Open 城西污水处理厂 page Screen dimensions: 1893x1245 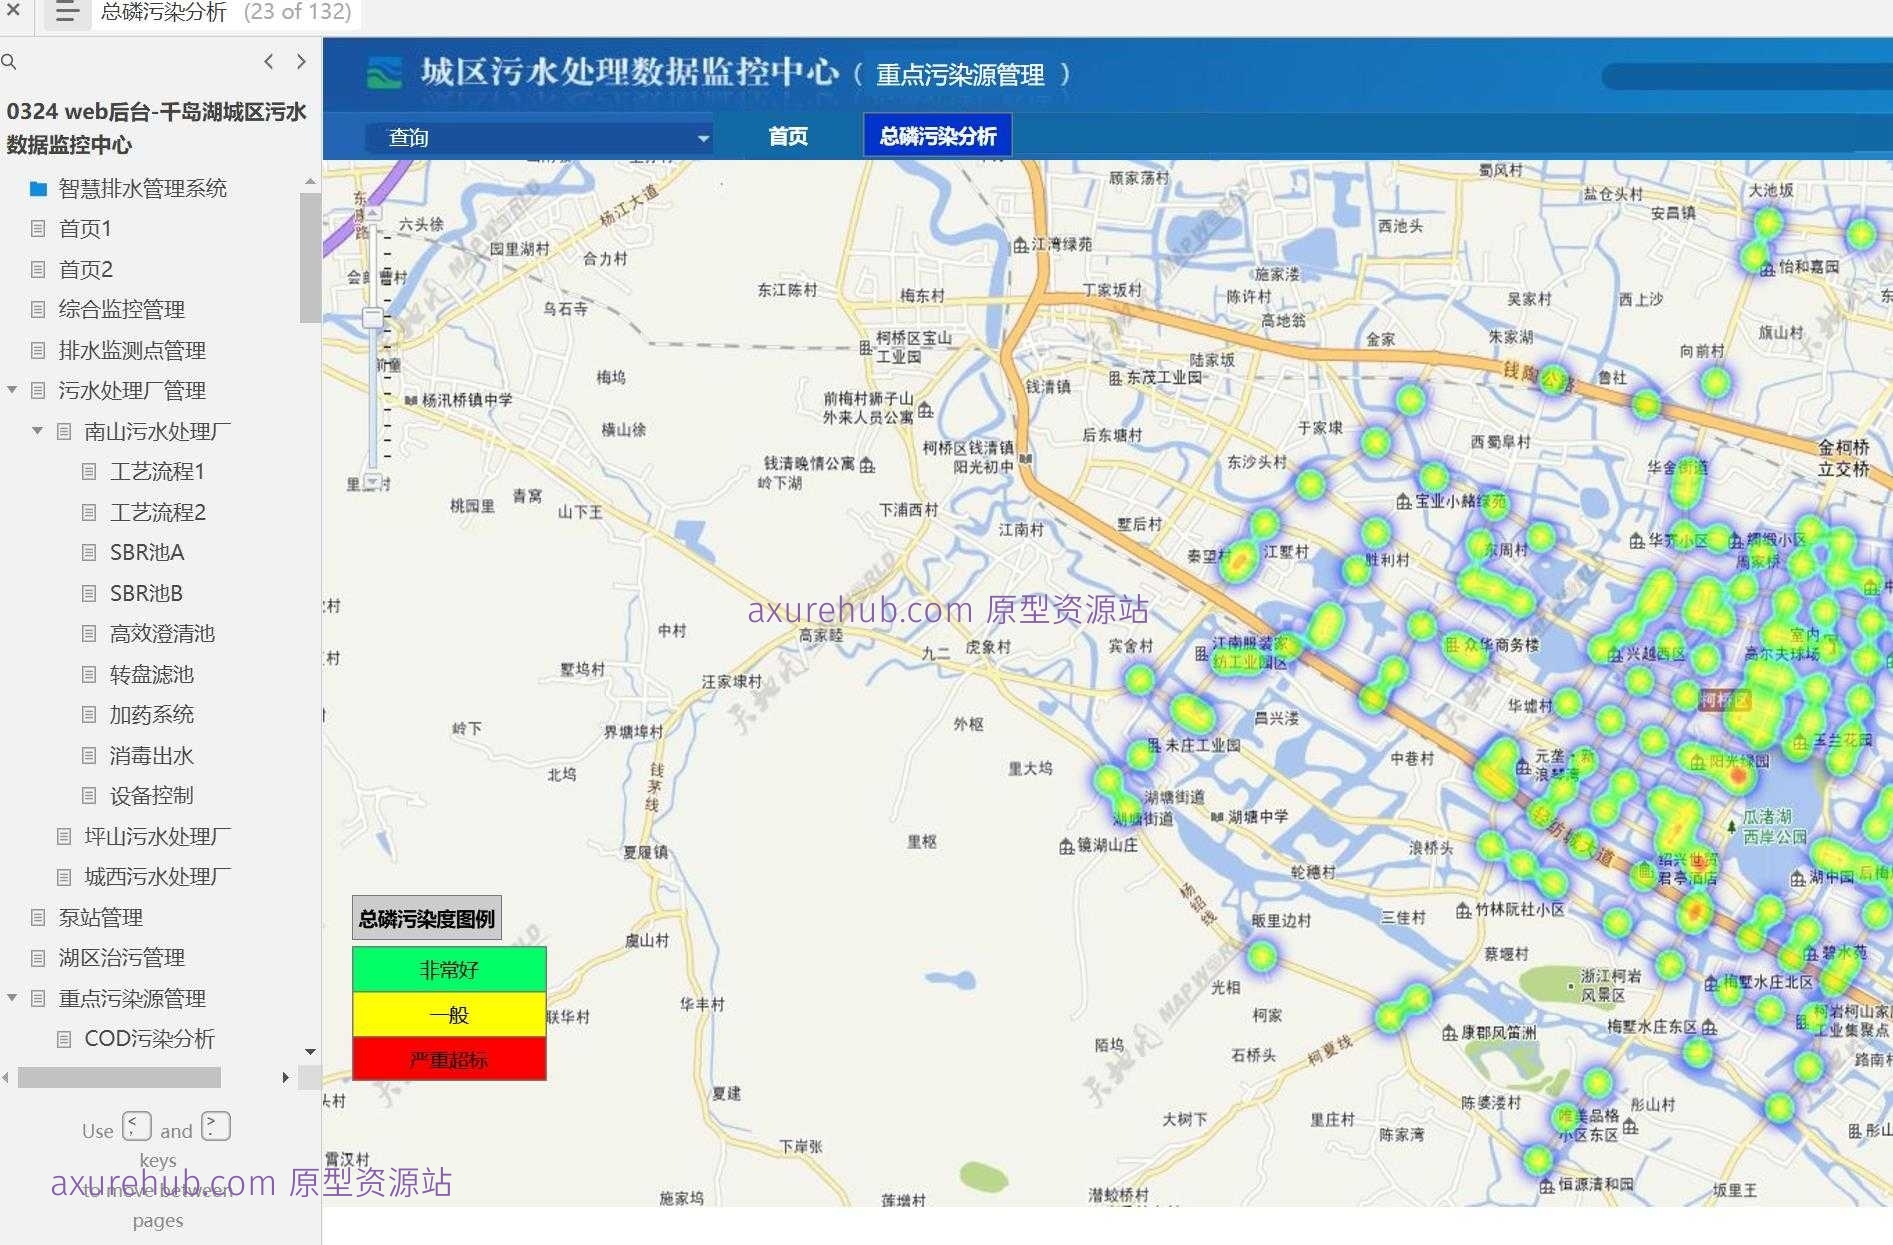pos(158,876)
